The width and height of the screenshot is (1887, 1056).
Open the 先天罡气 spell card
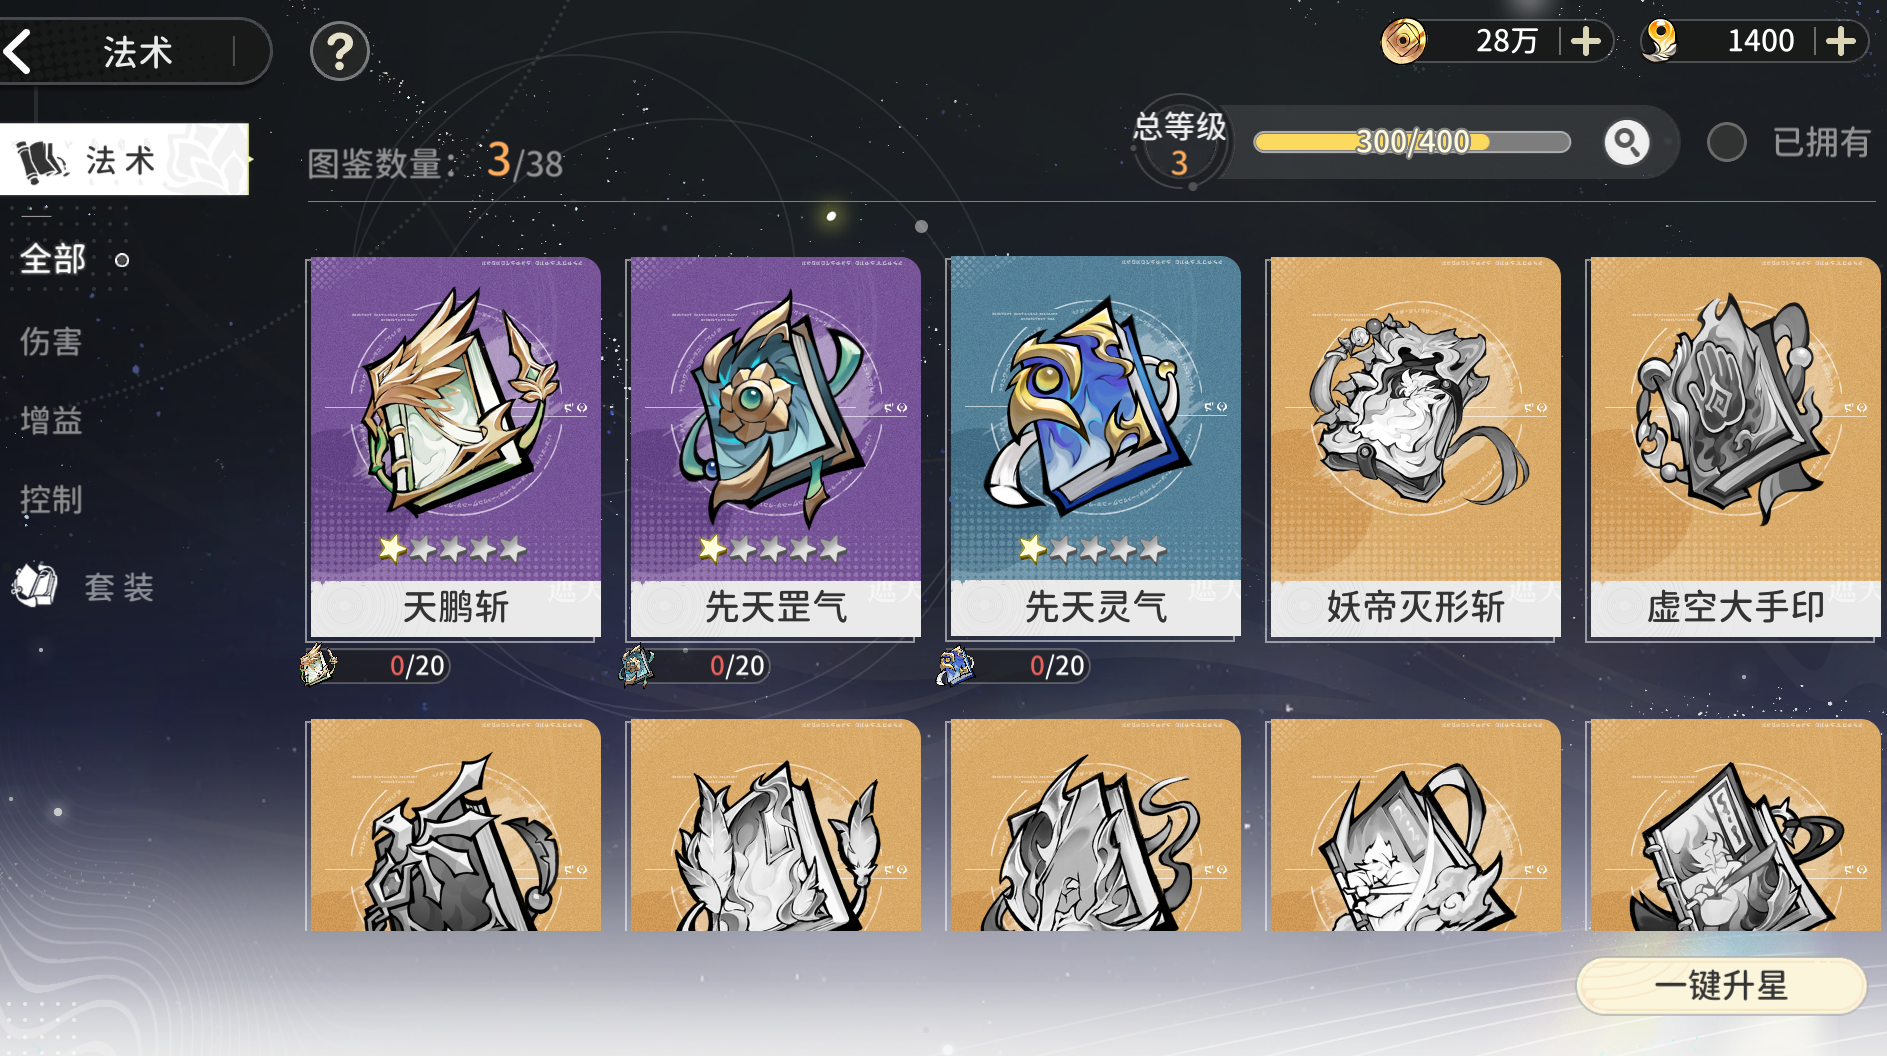[x=775, y=447]
